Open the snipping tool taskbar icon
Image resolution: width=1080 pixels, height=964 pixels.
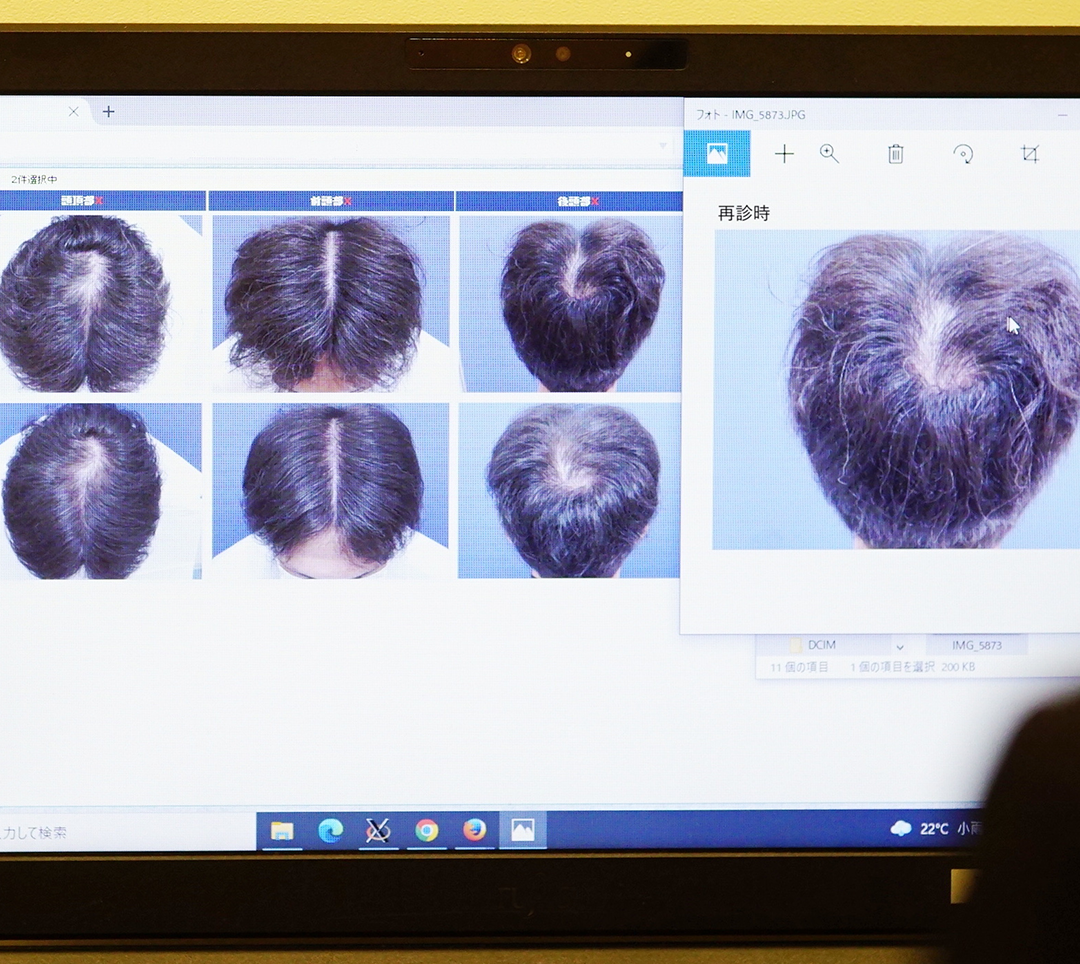click(378, 830)
